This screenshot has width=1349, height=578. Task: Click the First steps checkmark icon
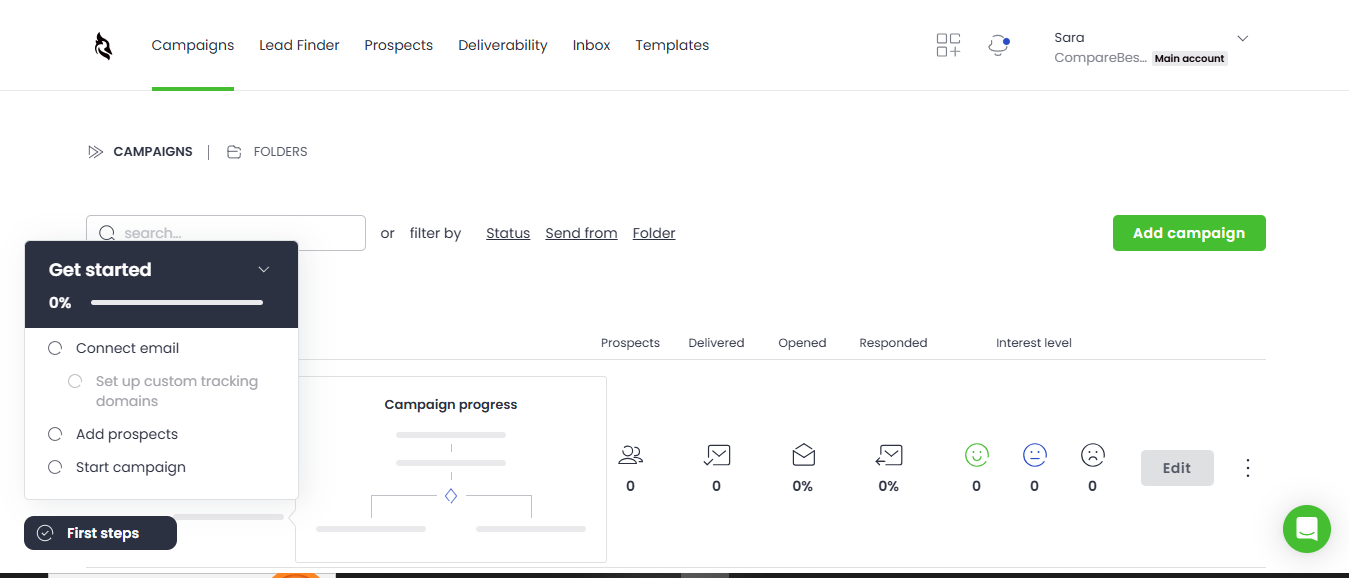[x=45, y=533]
